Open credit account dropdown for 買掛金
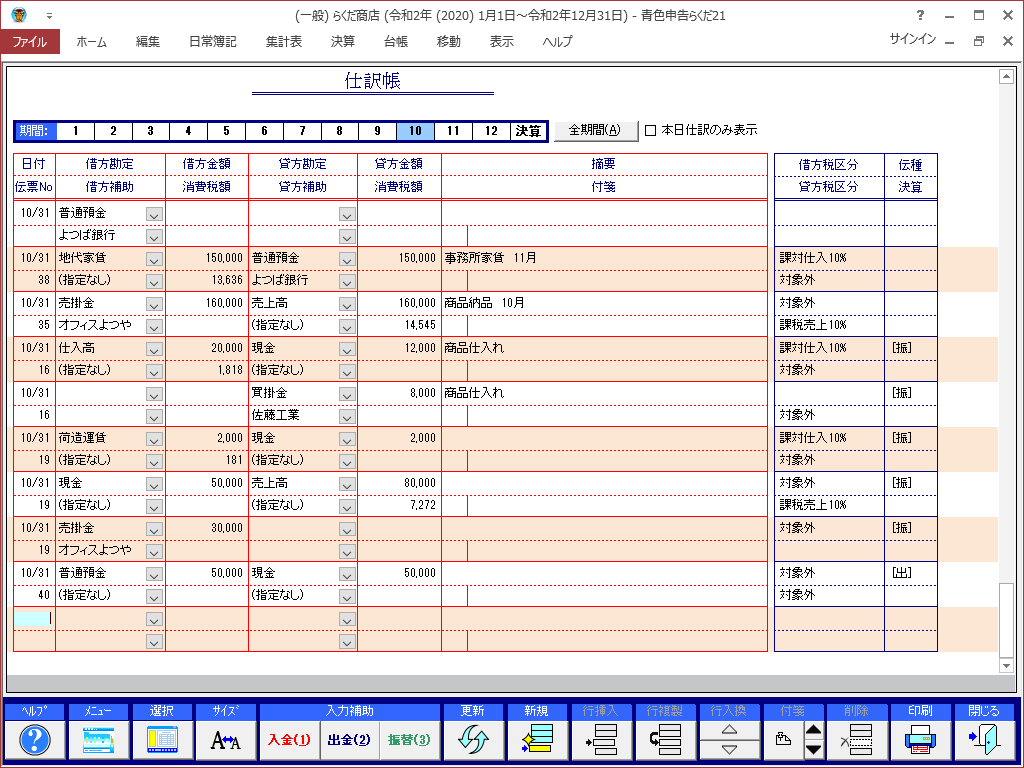Screen dimensions: 1024x768 [347, 394]
